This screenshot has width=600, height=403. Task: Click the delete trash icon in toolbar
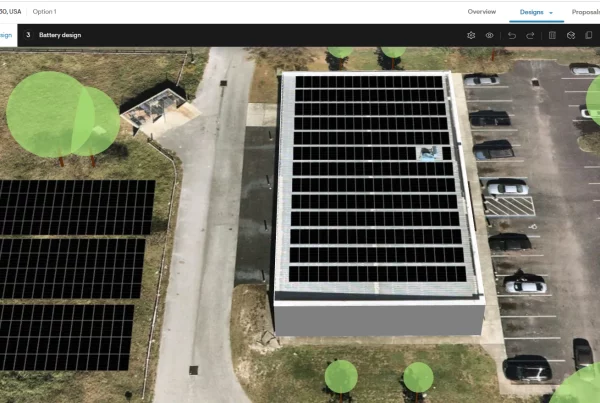pyautogui.click(x=552, y=35)
